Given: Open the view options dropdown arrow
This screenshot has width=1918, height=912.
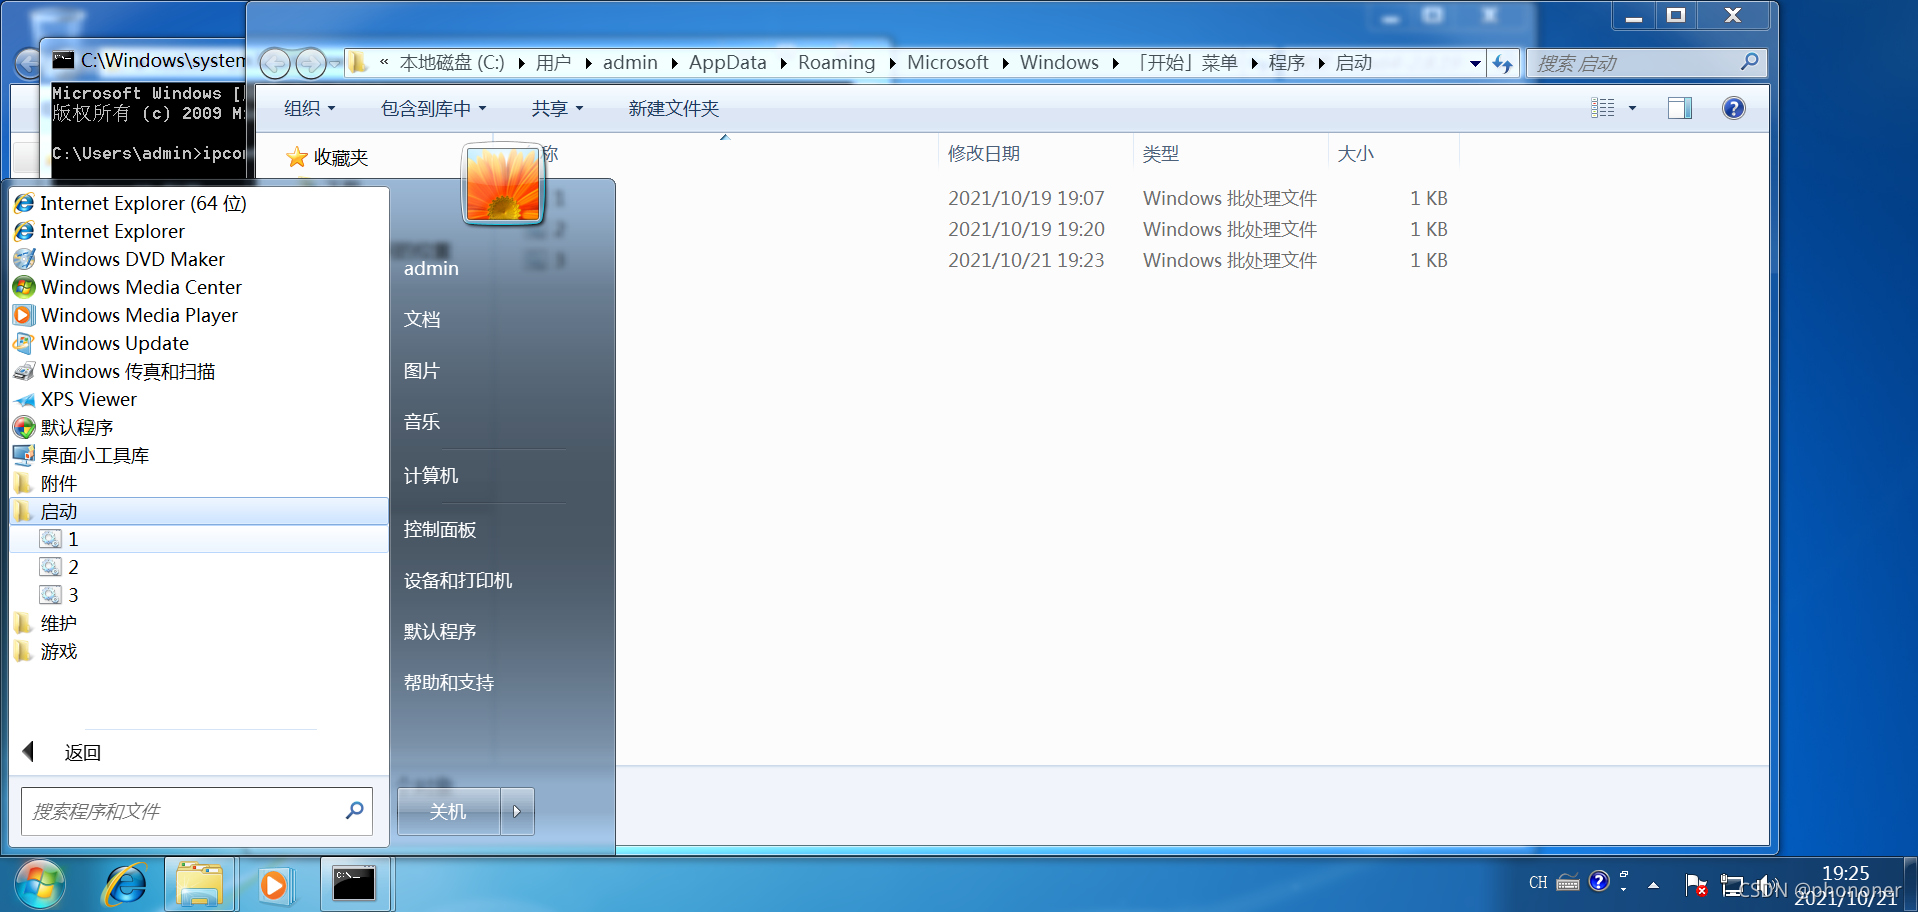Looking at the screenshot, I should tap(1632, 108).
